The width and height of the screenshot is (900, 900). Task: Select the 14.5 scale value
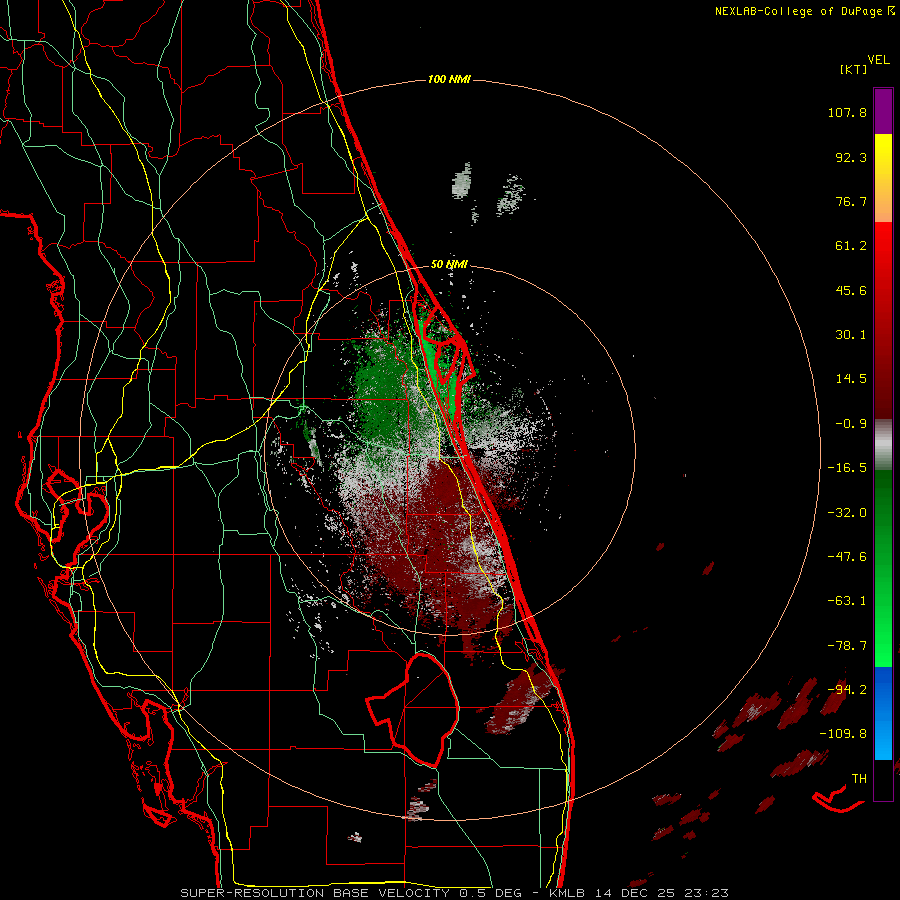coord(851,379)
